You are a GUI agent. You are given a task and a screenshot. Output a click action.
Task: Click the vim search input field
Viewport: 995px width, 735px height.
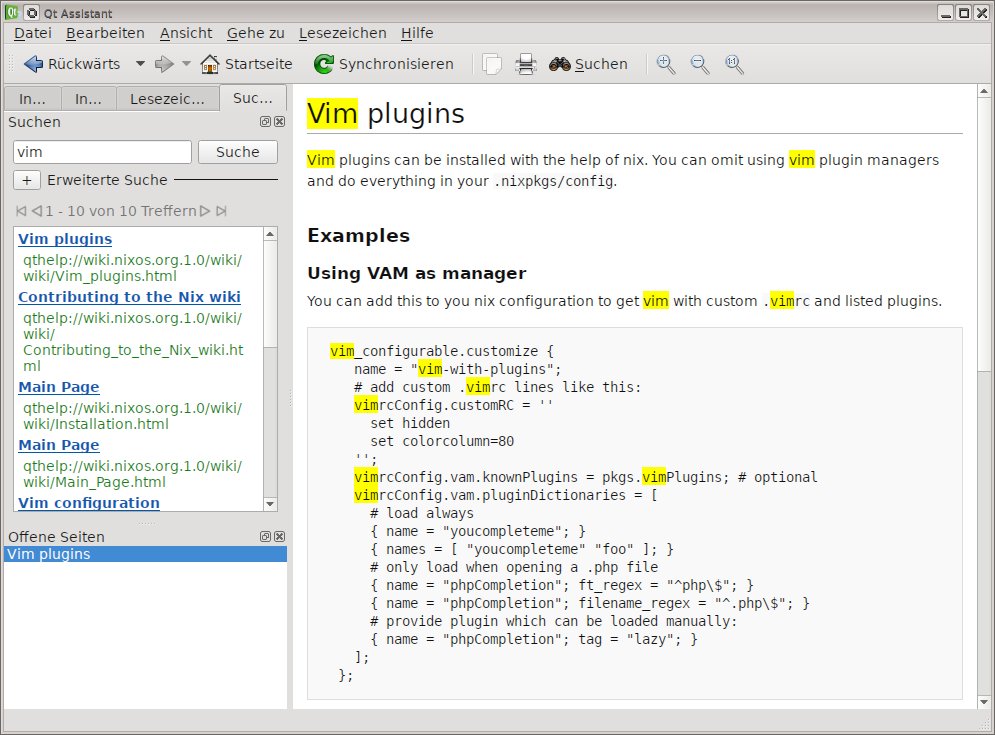point(102,152)
